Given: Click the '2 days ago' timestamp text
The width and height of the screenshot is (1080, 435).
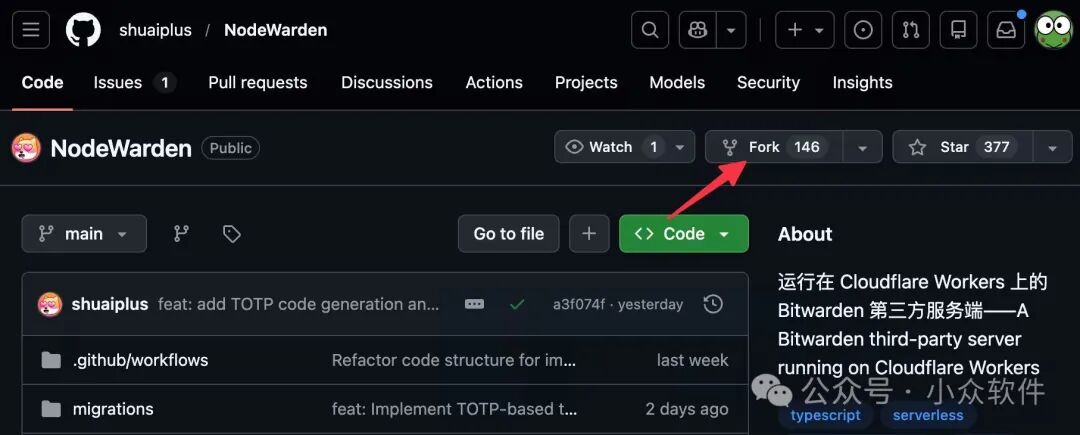Looking at the screenshot, I should click(x=687, y=409).
